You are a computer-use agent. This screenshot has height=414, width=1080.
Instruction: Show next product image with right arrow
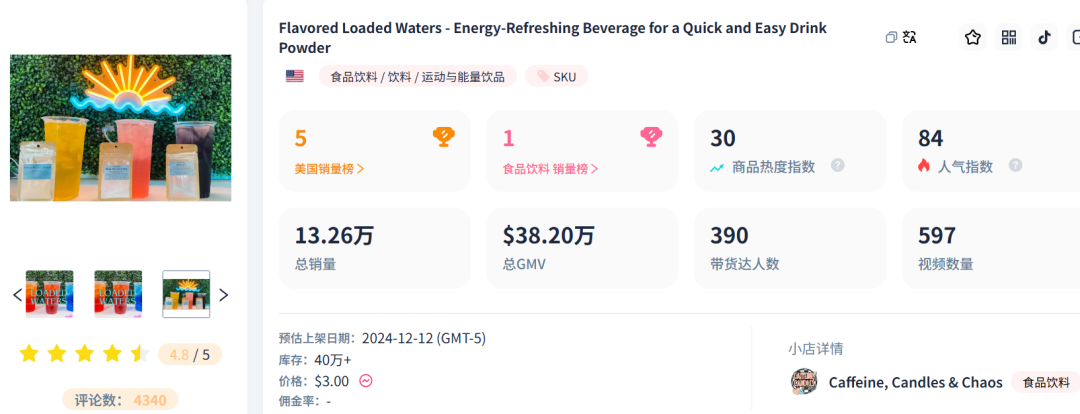[x=223, y=295]
